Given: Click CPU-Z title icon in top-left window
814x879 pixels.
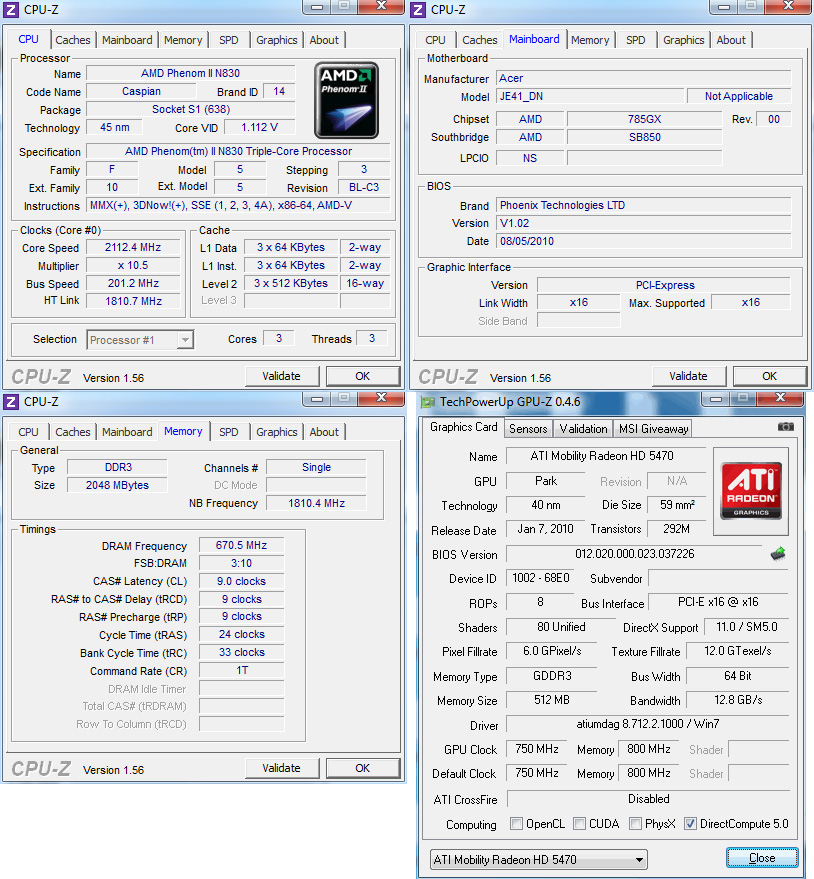Looking at the screenshot, I should click(x=11, y=10).
